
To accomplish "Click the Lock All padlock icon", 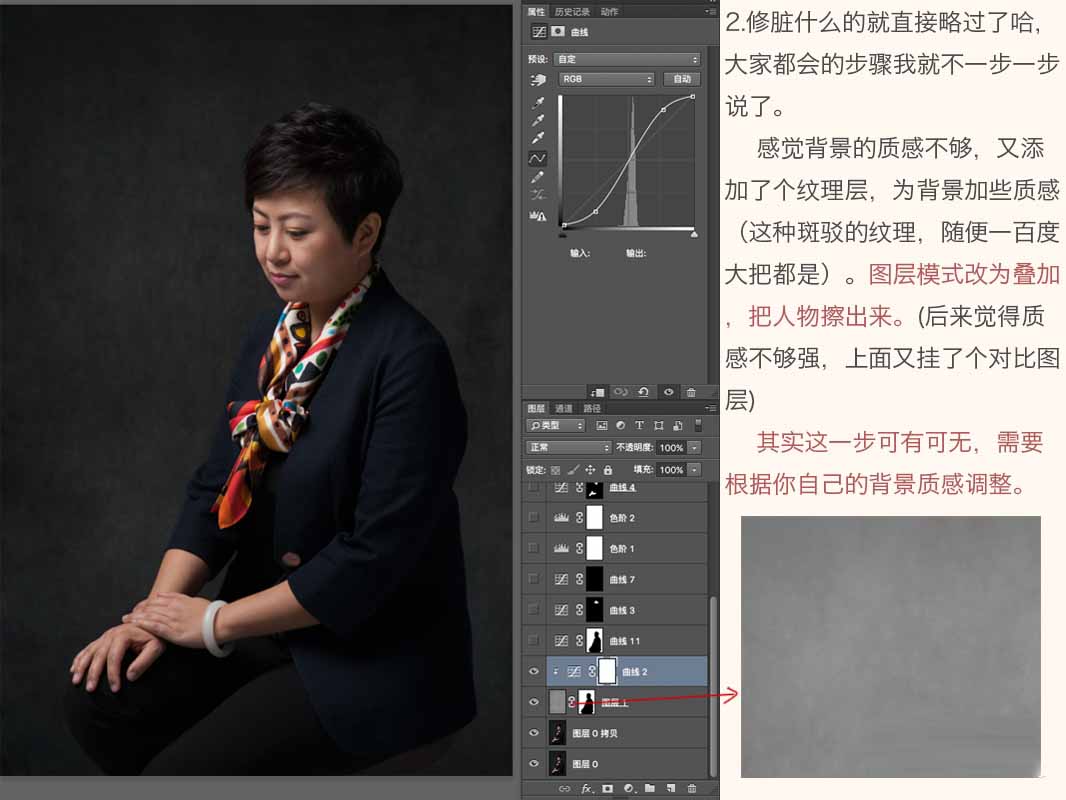I will pos(608,470).
